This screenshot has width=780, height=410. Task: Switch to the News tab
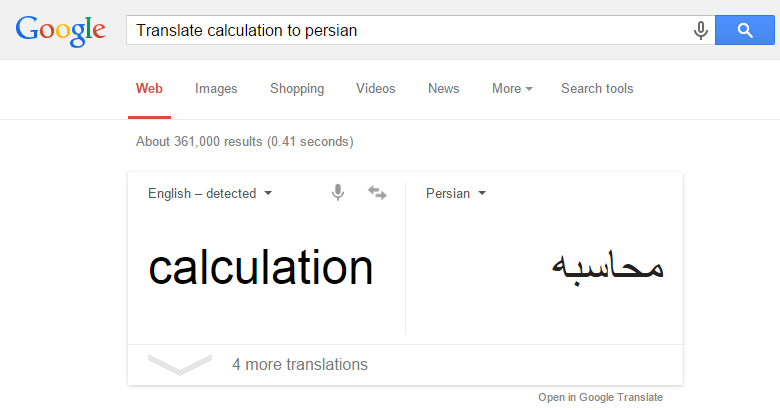pos(443,89)
